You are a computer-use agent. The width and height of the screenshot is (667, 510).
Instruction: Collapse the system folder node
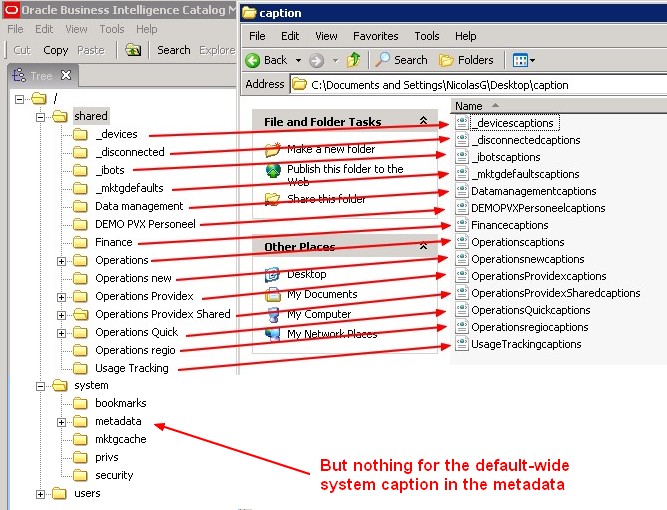tap(40, 386)
